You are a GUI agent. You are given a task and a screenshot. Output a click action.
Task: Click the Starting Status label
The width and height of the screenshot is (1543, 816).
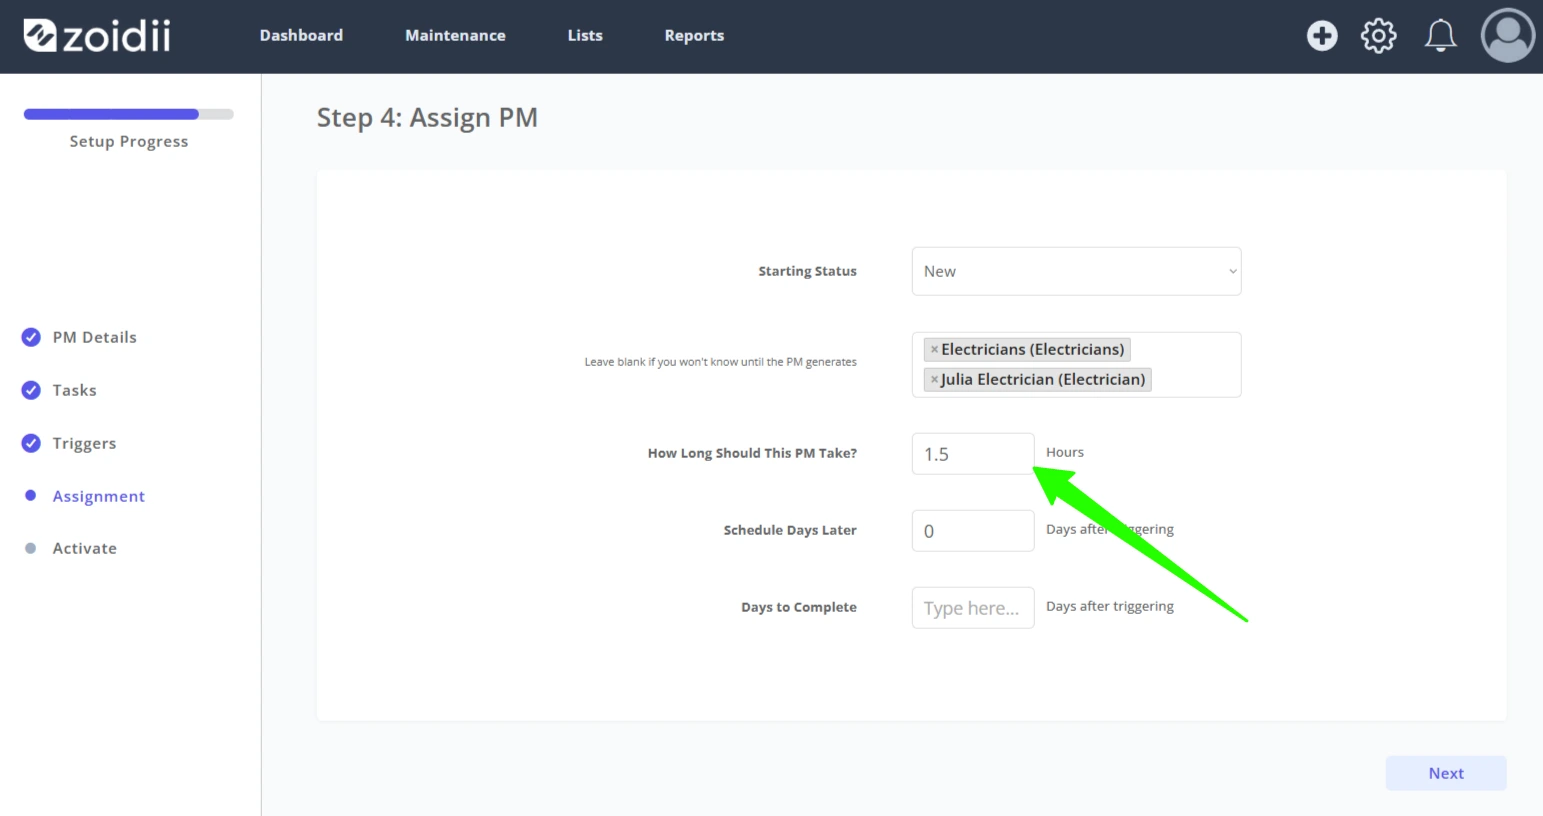[x=807, y=271]
